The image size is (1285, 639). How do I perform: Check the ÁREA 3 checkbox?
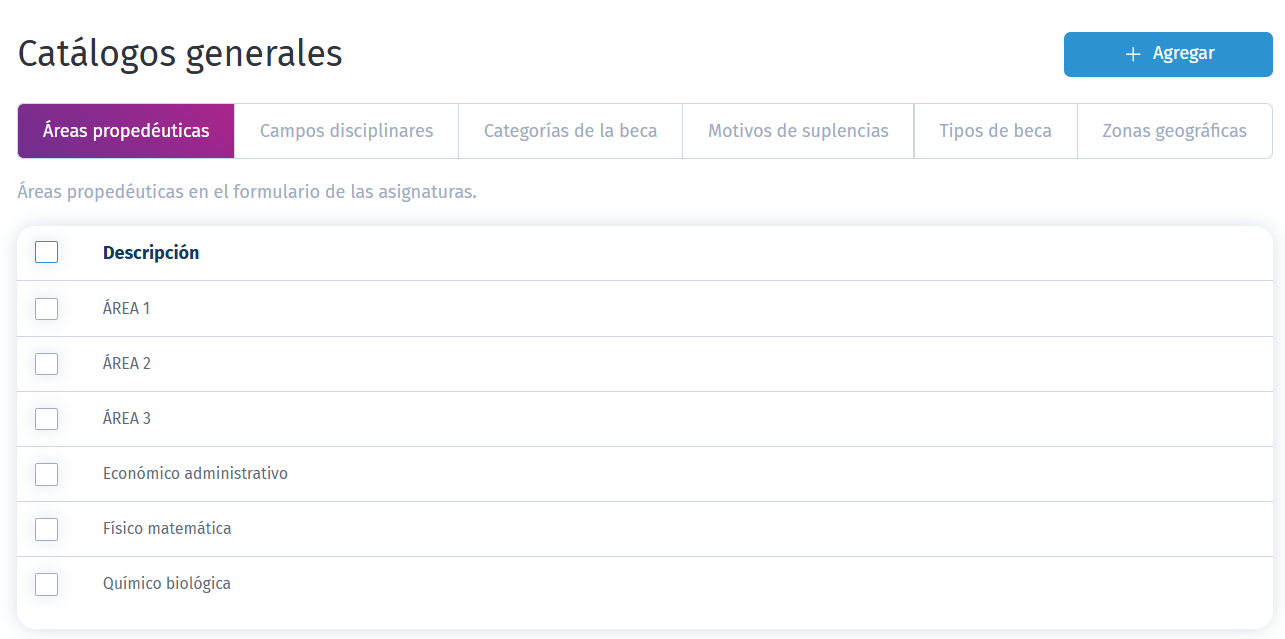[x=46, y=419]
